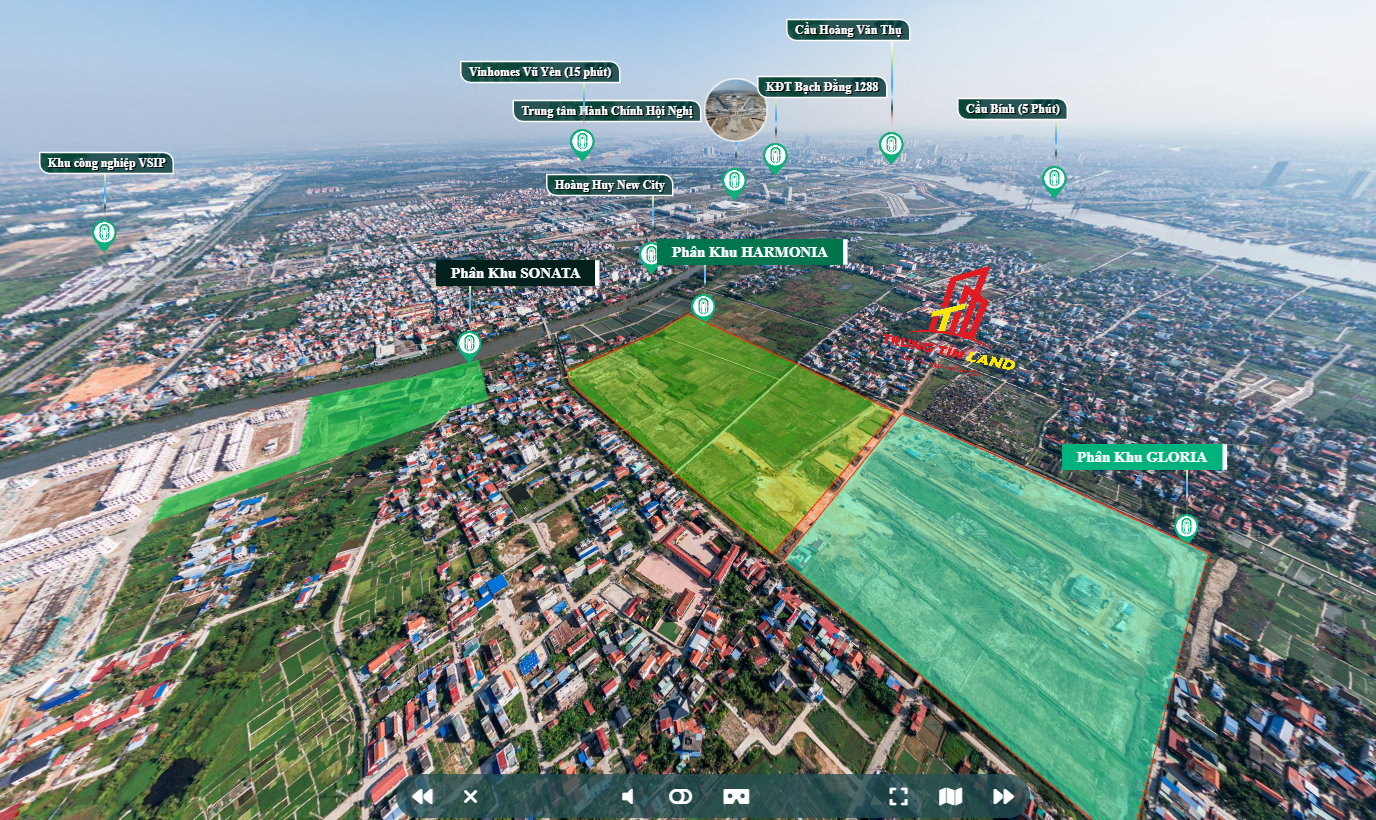Open the circular aerial photo thumbnail
The image size is (1376, 820).
(x=735, y=109)
